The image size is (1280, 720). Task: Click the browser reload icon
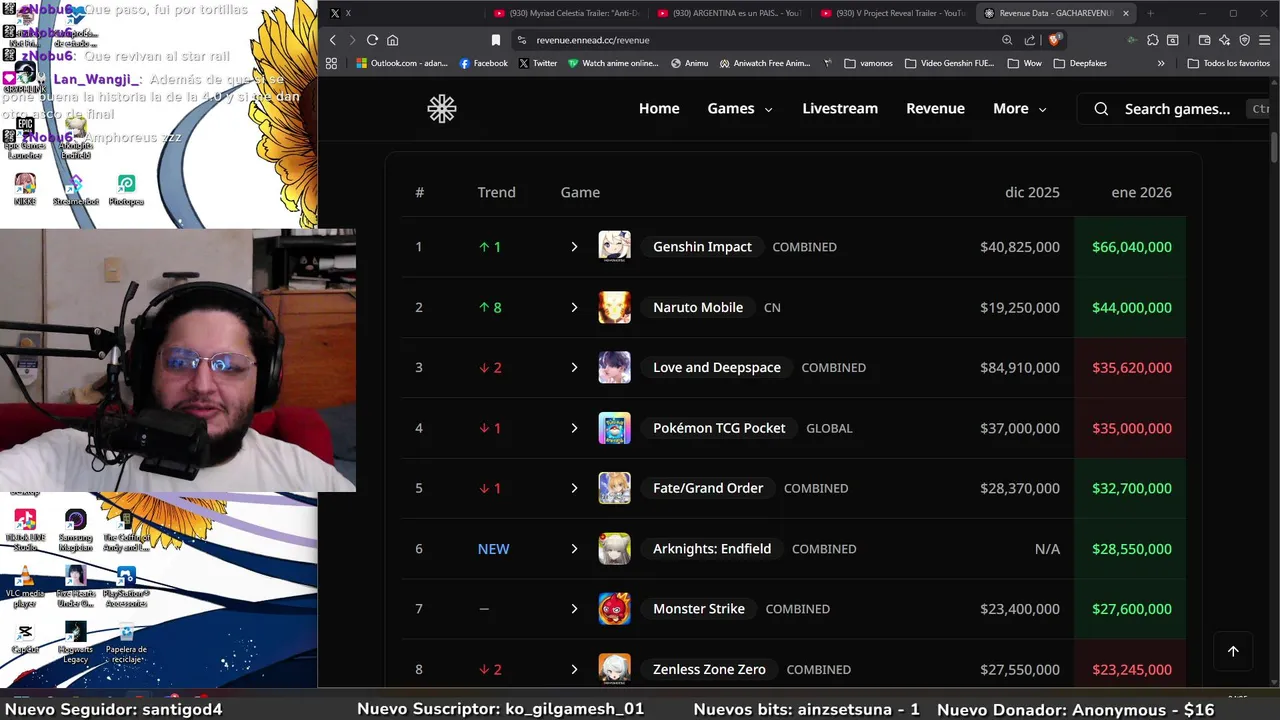[x=372, y=40]
